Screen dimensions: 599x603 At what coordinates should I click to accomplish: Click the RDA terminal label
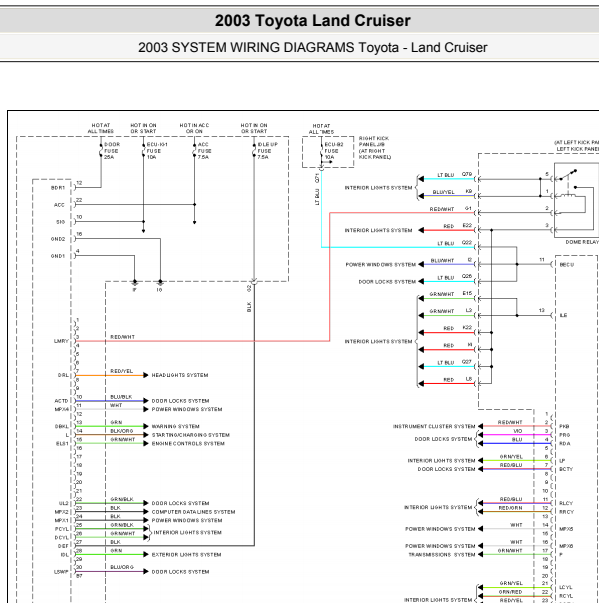click(564, 443)
